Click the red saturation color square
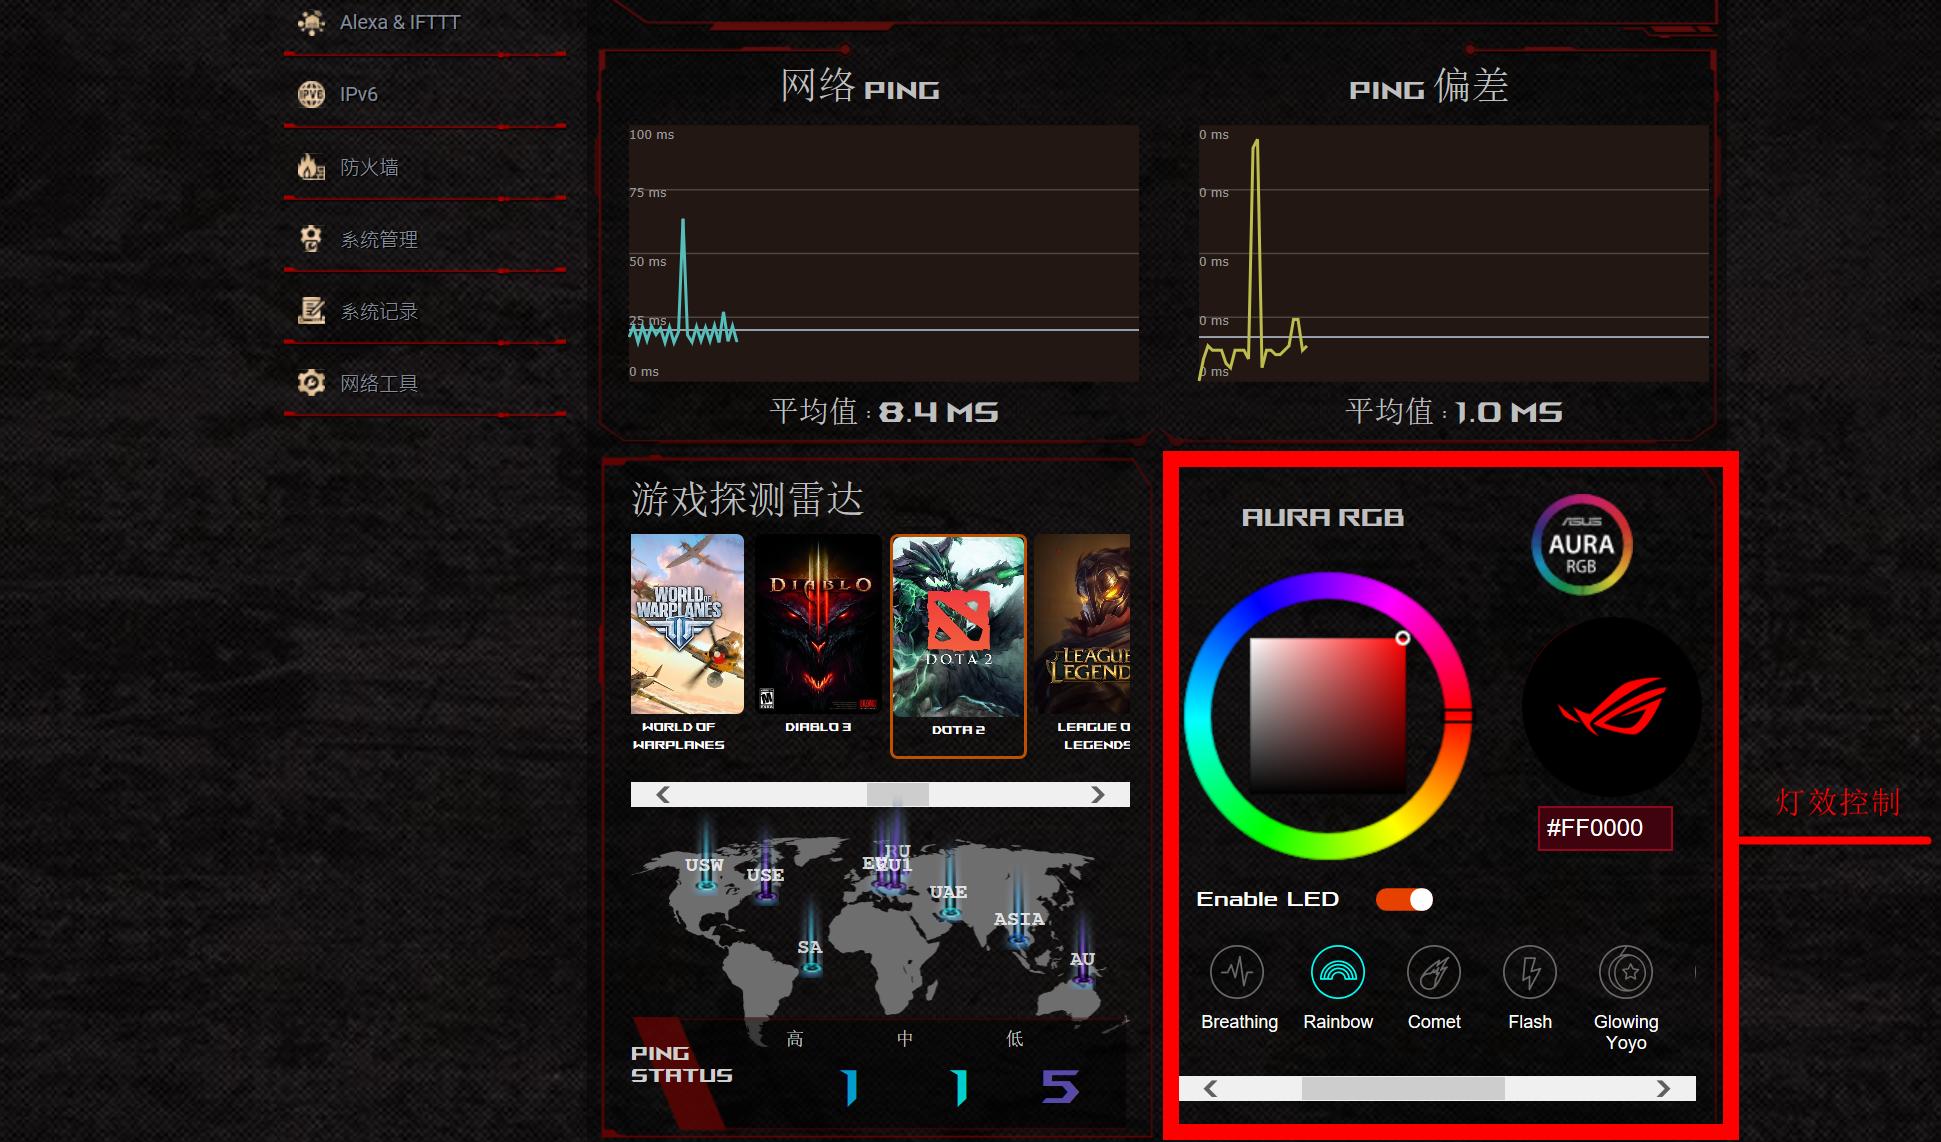This screenshot has width=1941, height=1142. point(1327,715)
